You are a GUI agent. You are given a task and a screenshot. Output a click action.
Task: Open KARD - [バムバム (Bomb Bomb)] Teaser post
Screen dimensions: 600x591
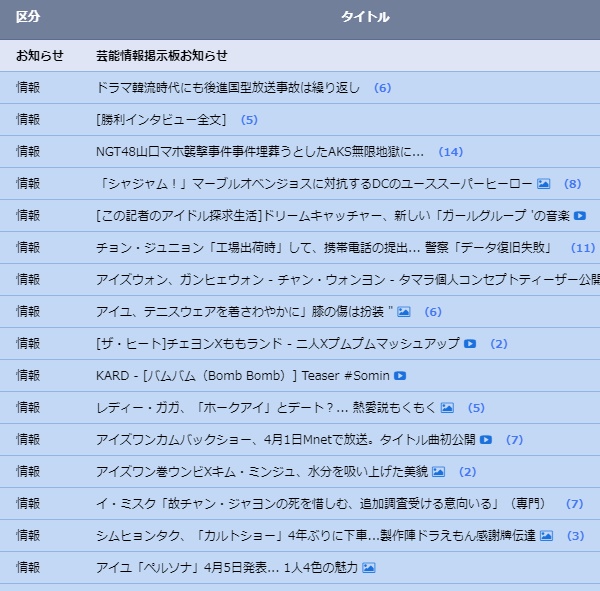[x=243, y=375]
